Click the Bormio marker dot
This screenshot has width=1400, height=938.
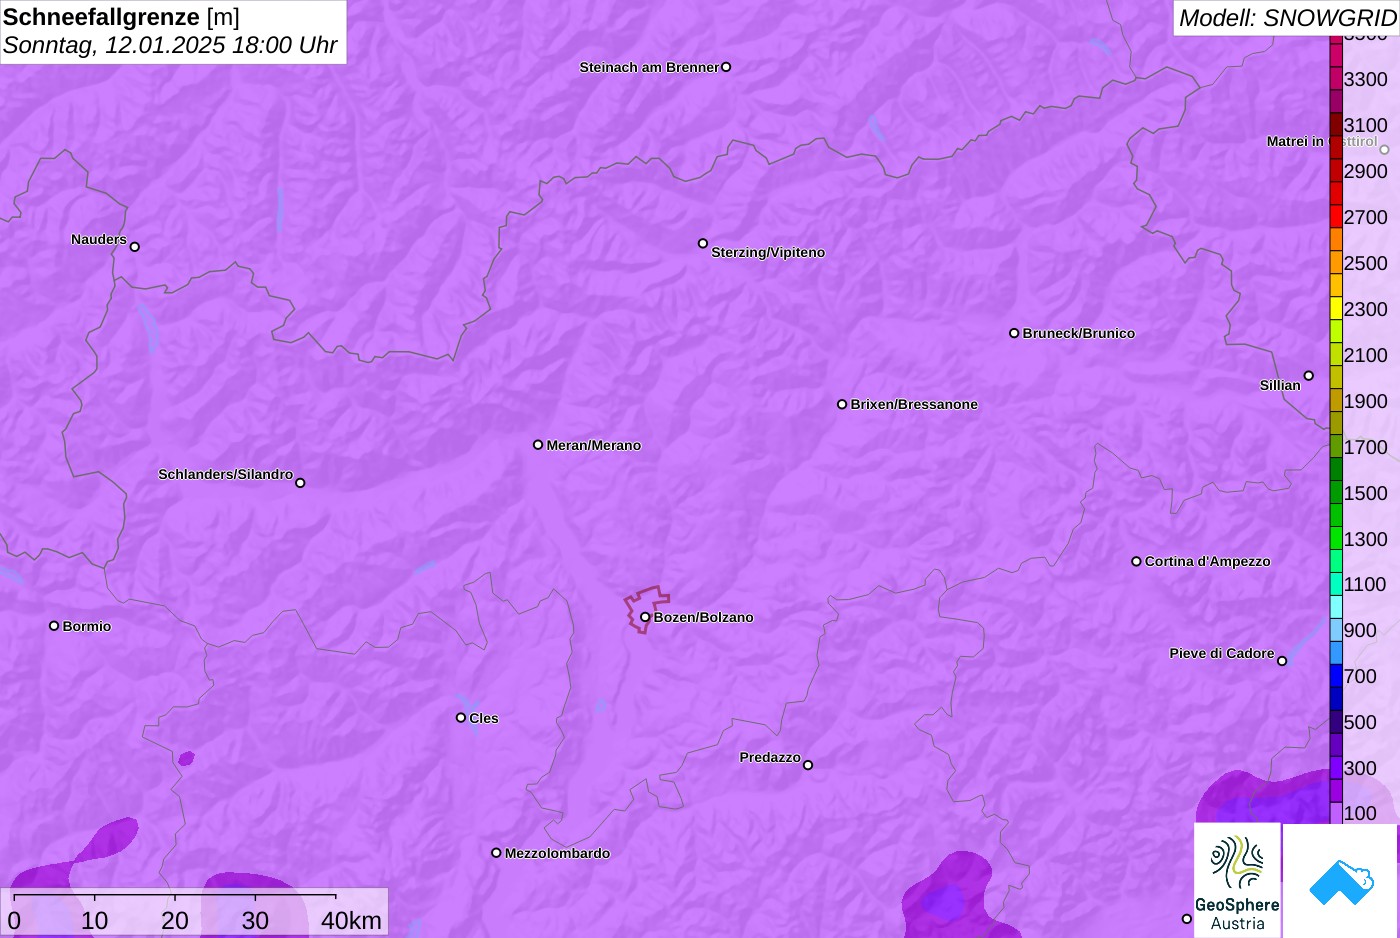click(54, 626)
